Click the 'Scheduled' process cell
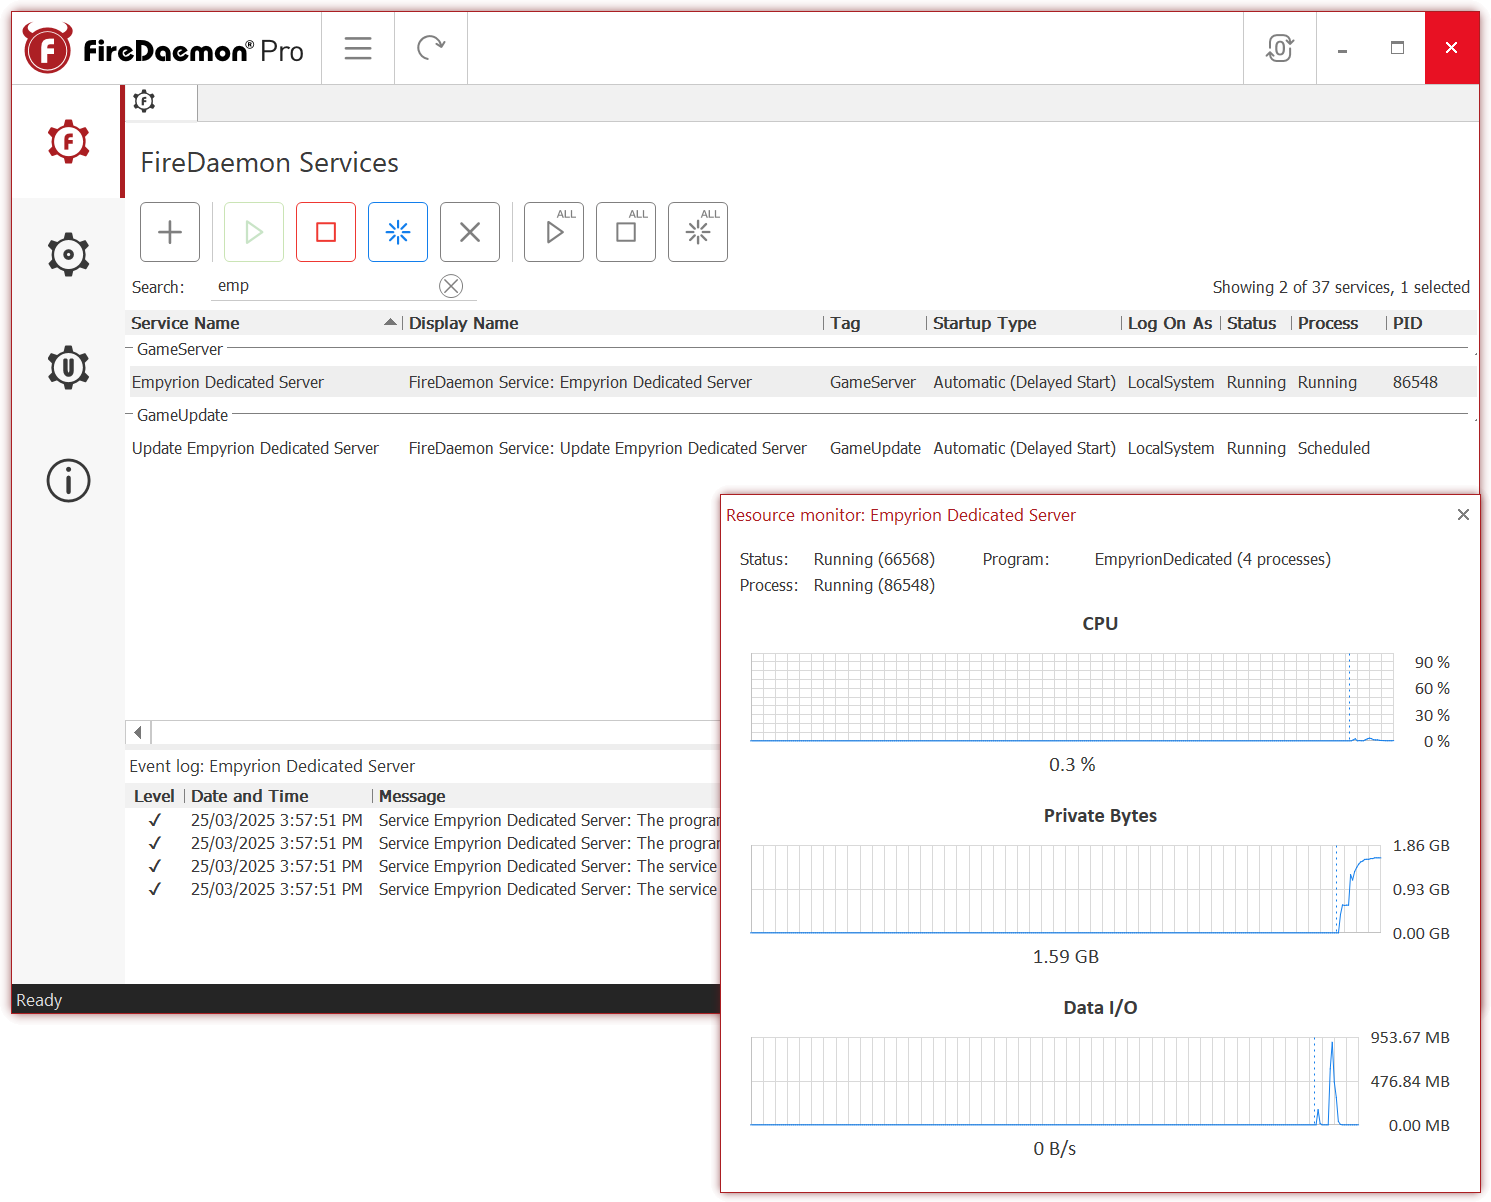Image resolution: width=1491 pixels, height=1202 pixels. (1334, 448)
